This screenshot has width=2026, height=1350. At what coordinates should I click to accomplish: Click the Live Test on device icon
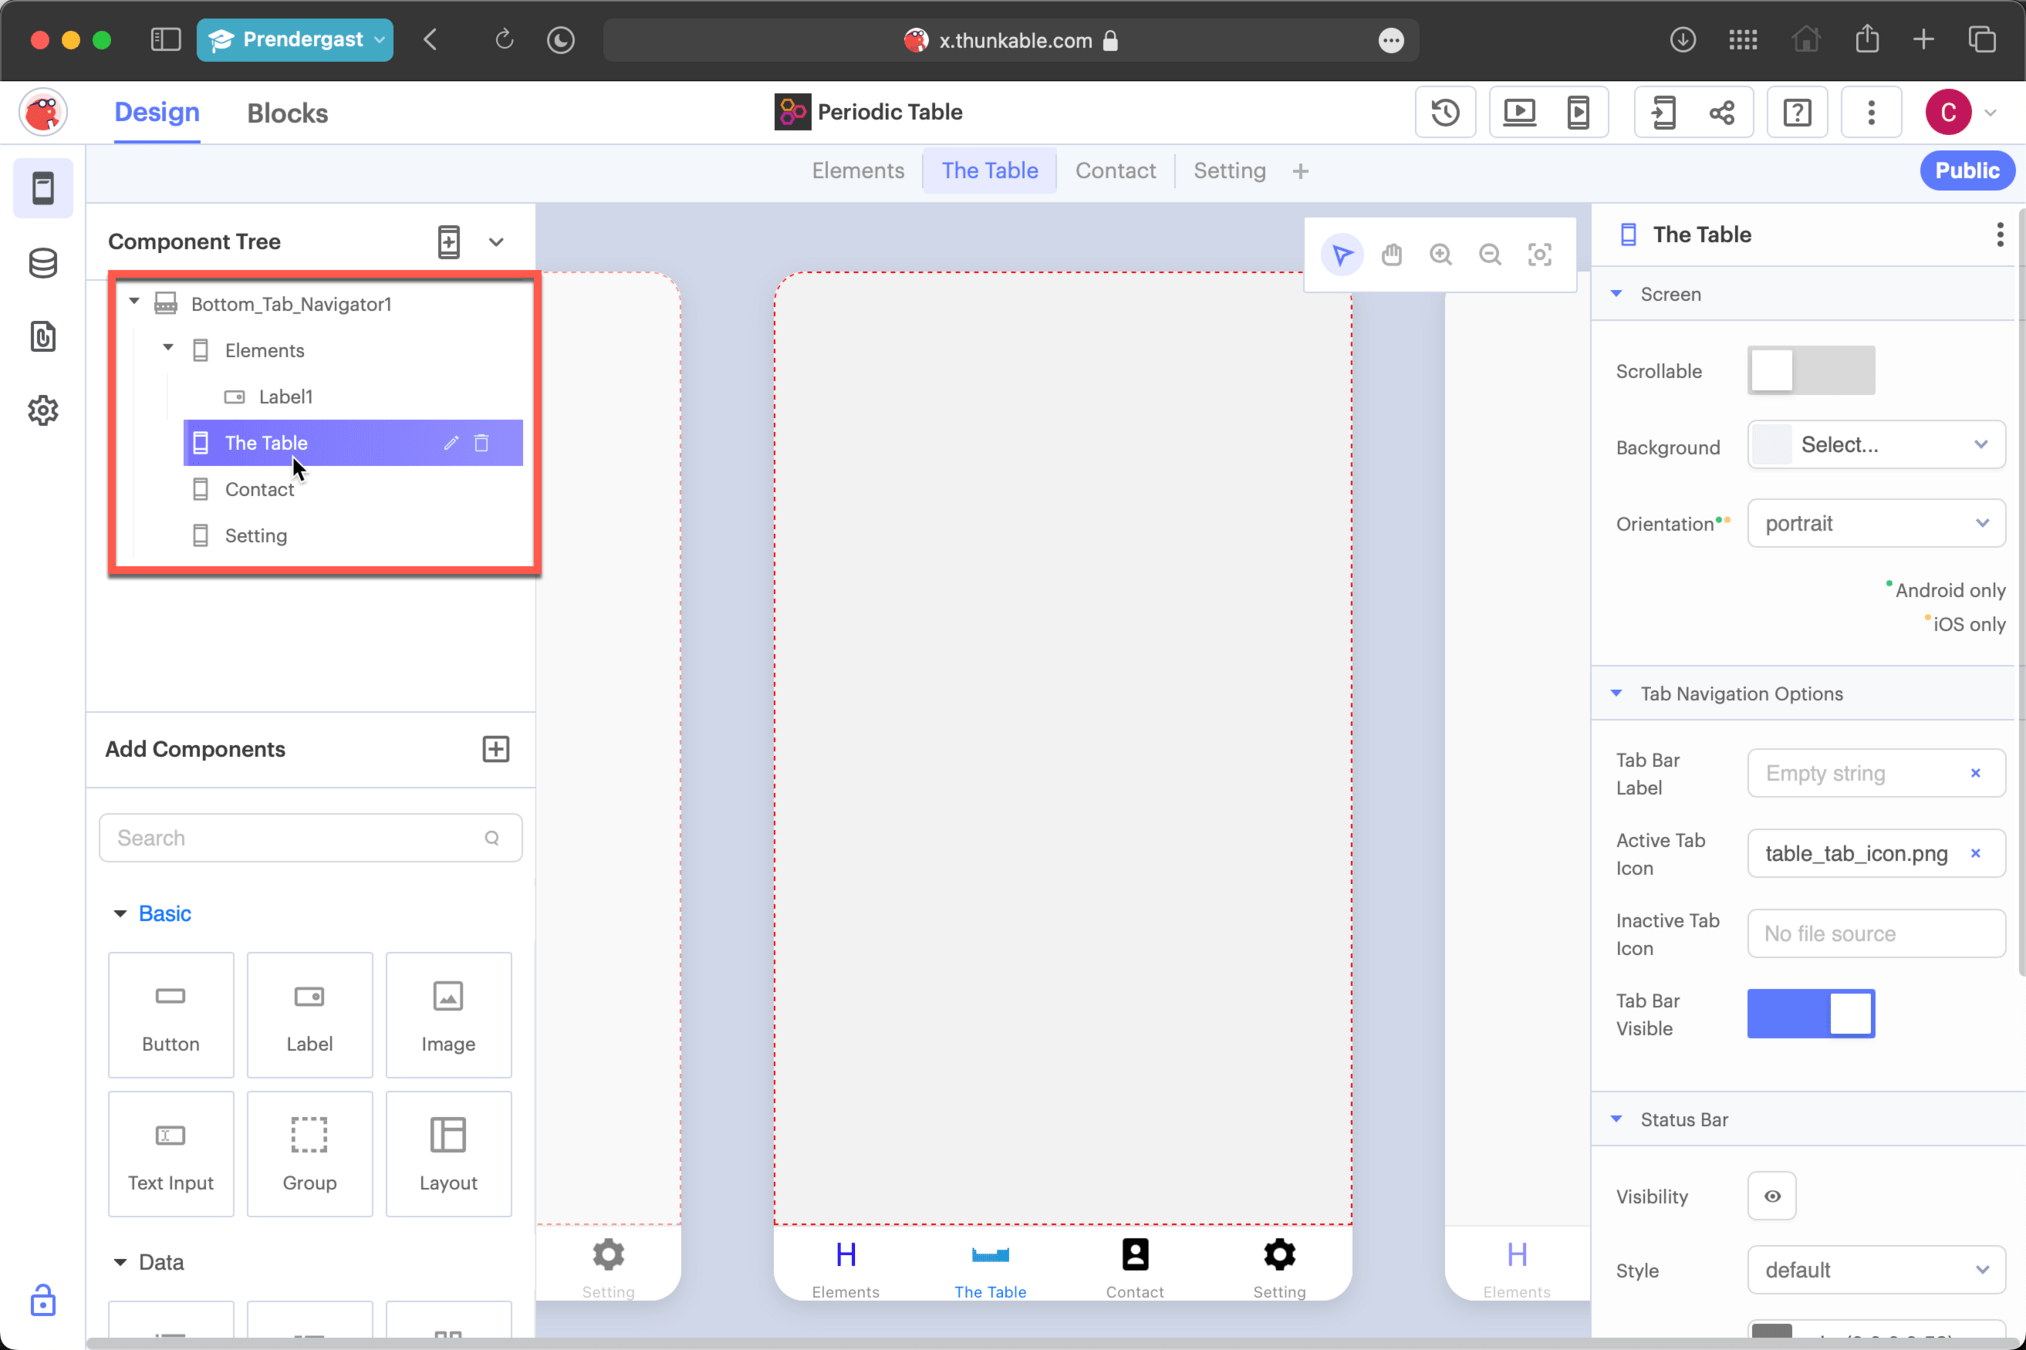click(1578, 112)
